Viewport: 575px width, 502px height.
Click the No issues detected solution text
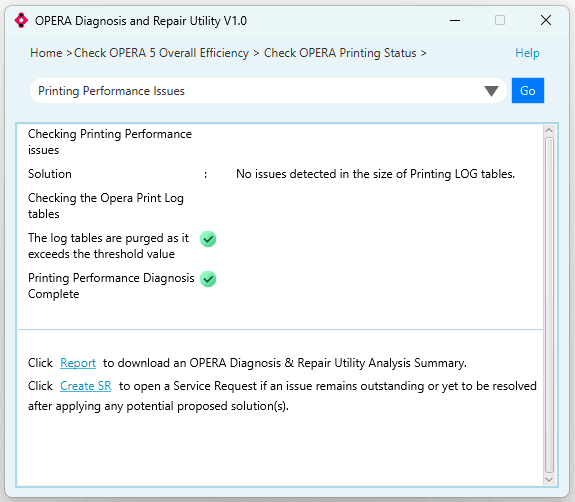coord(375,174)
